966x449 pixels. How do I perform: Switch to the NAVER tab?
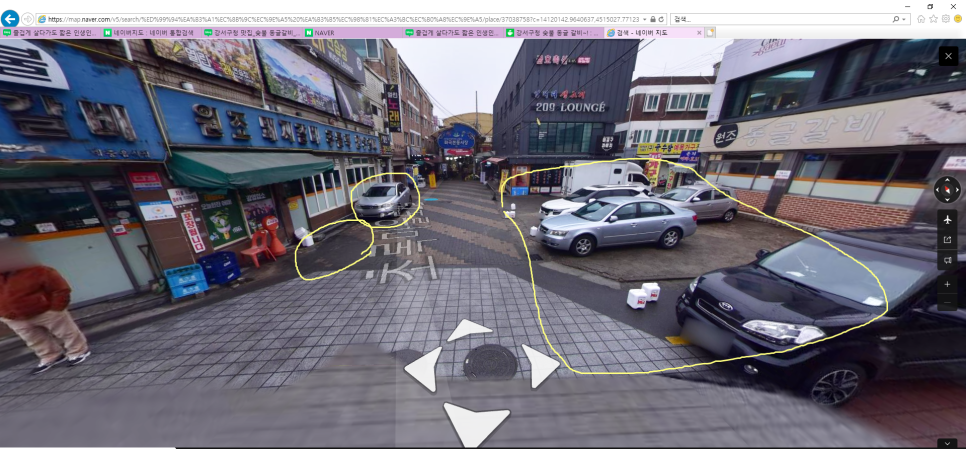[x=352, y=33]
